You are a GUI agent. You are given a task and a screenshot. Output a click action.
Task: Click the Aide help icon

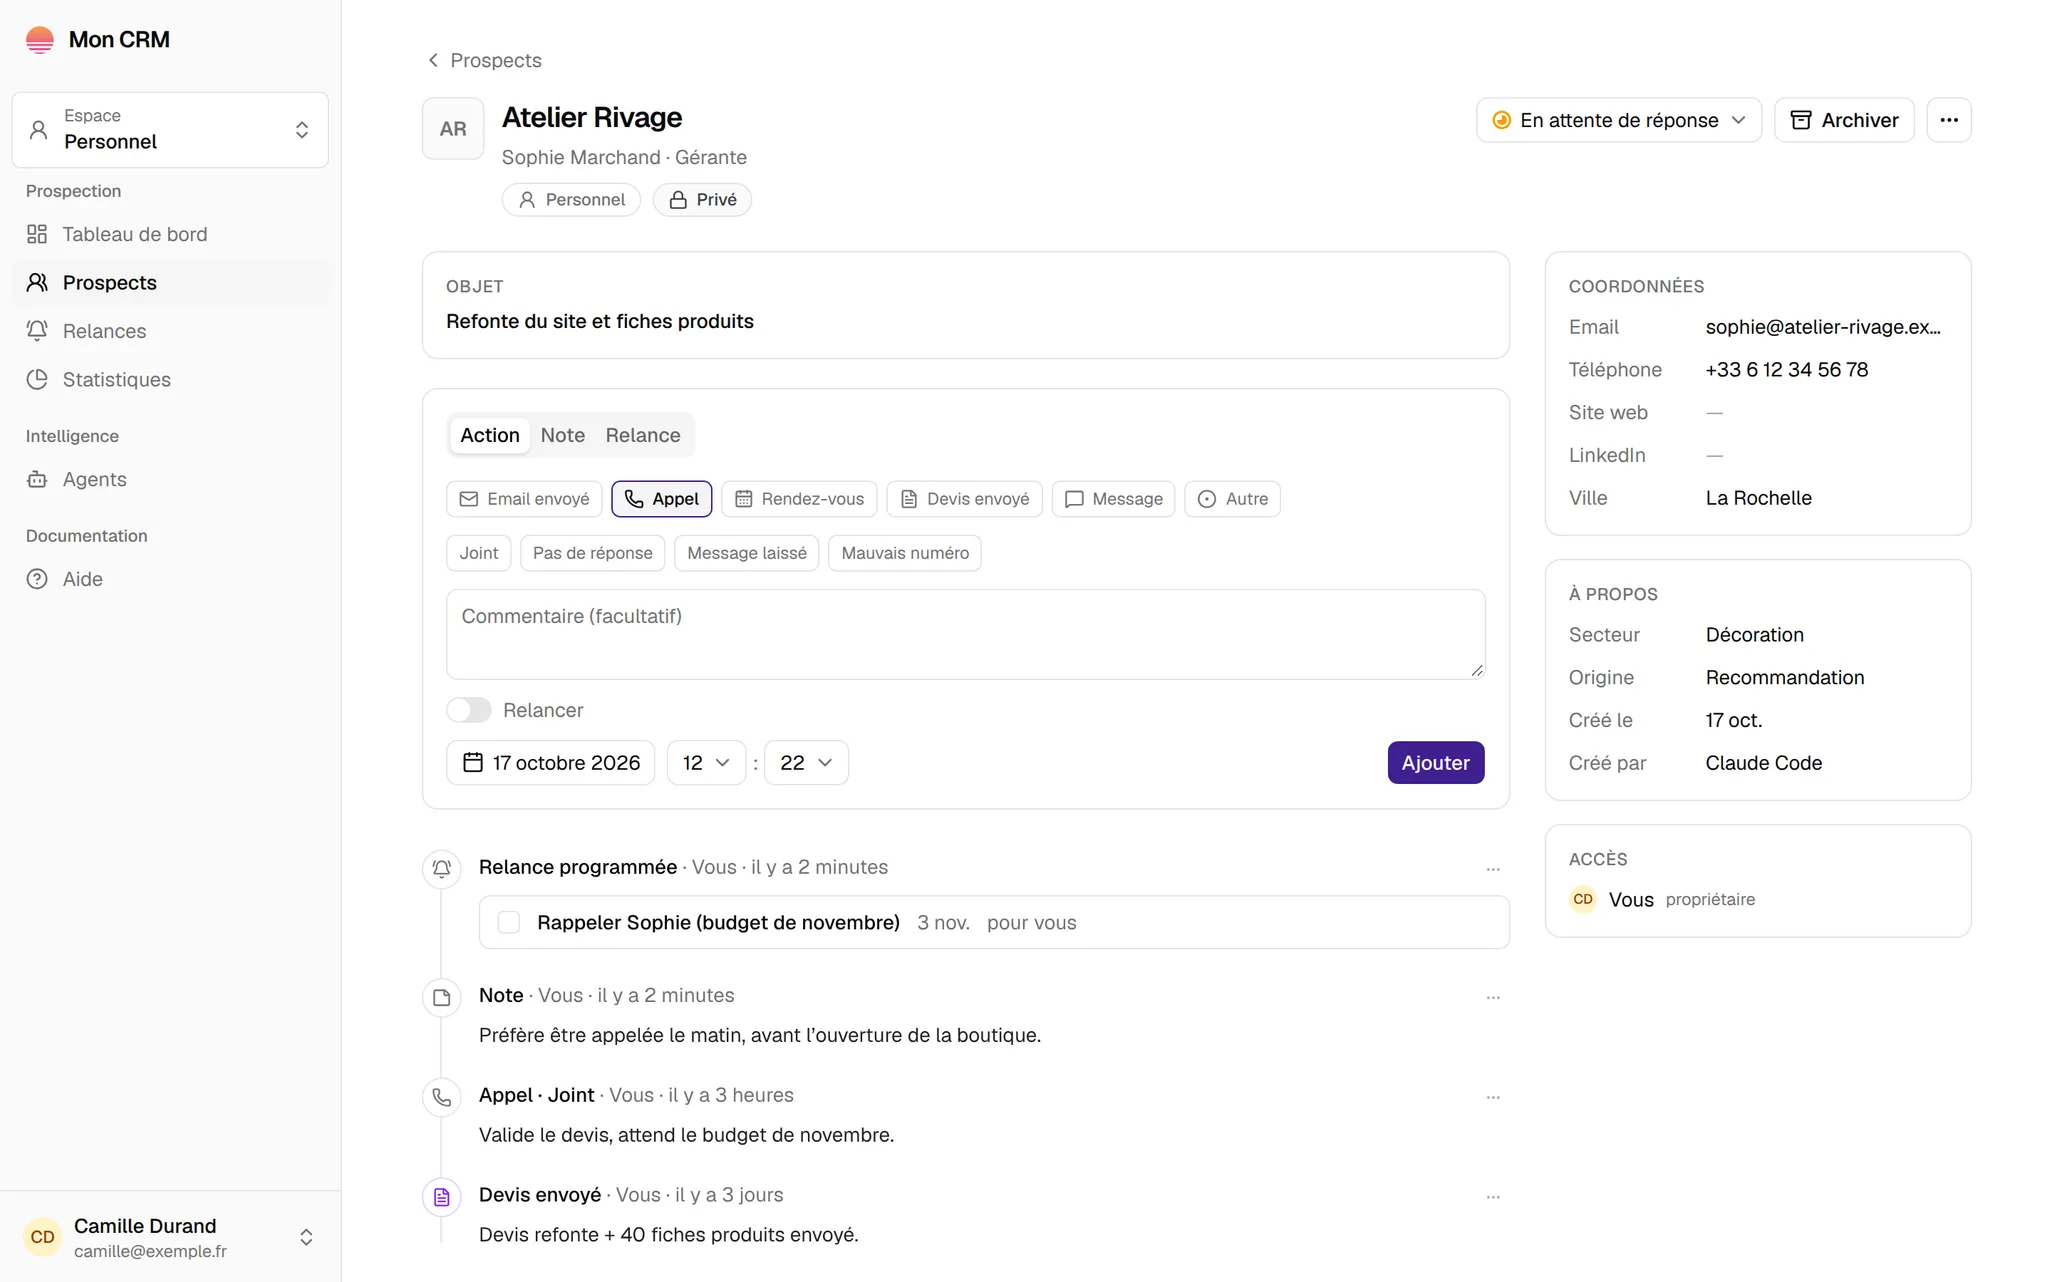click(37, 580)
